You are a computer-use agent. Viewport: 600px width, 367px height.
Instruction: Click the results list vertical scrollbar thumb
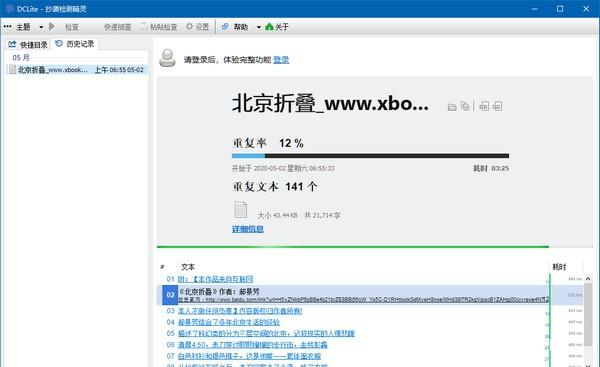(588, 315)
